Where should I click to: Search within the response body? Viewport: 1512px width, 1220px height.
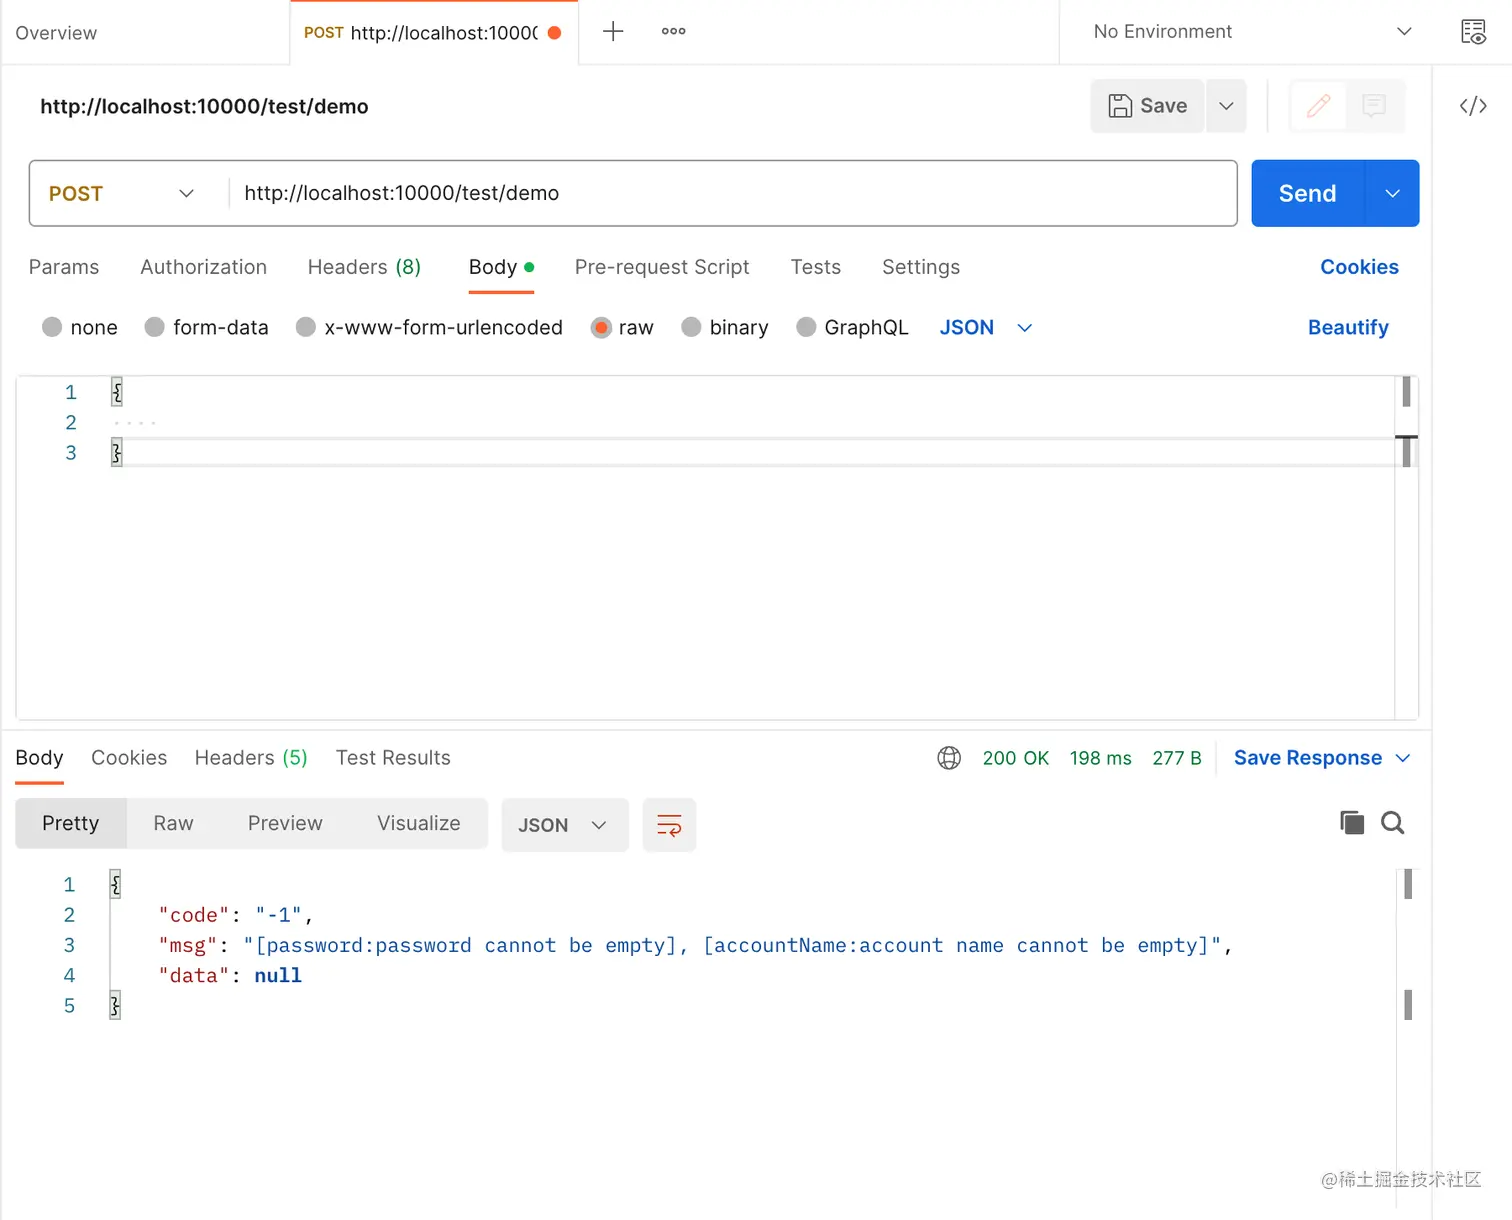(x=1392, y=823)
